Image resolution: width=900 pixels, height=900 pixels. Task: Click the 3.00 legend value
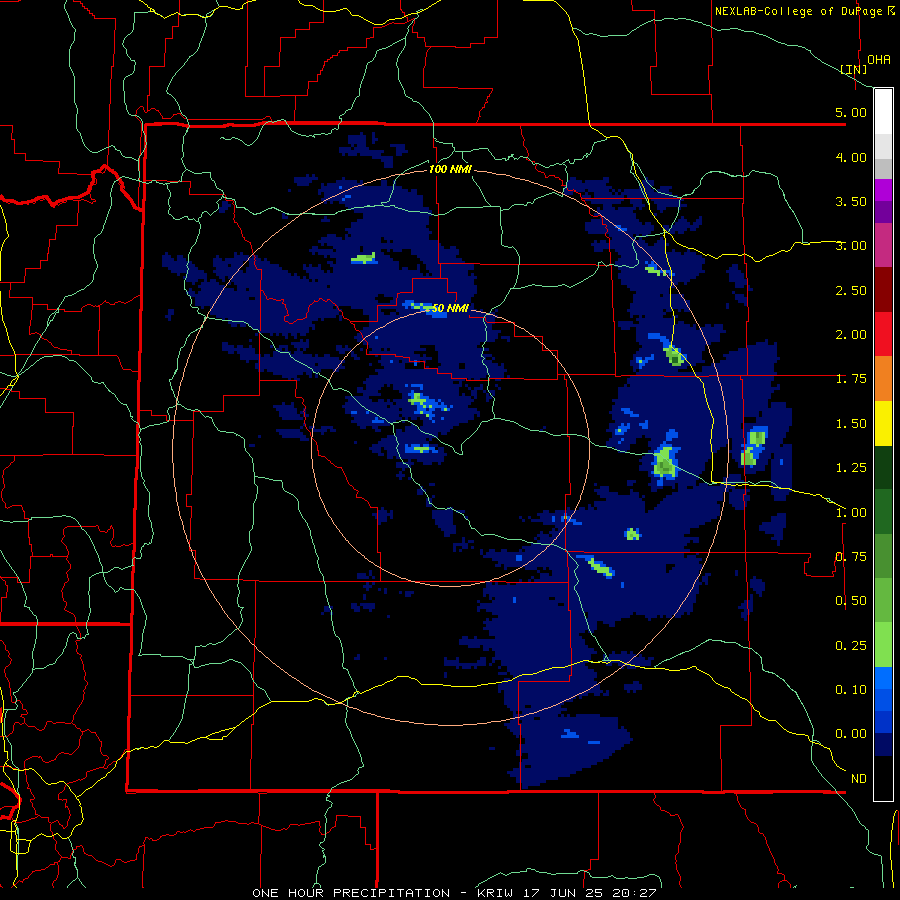click(x=851, y=246)
